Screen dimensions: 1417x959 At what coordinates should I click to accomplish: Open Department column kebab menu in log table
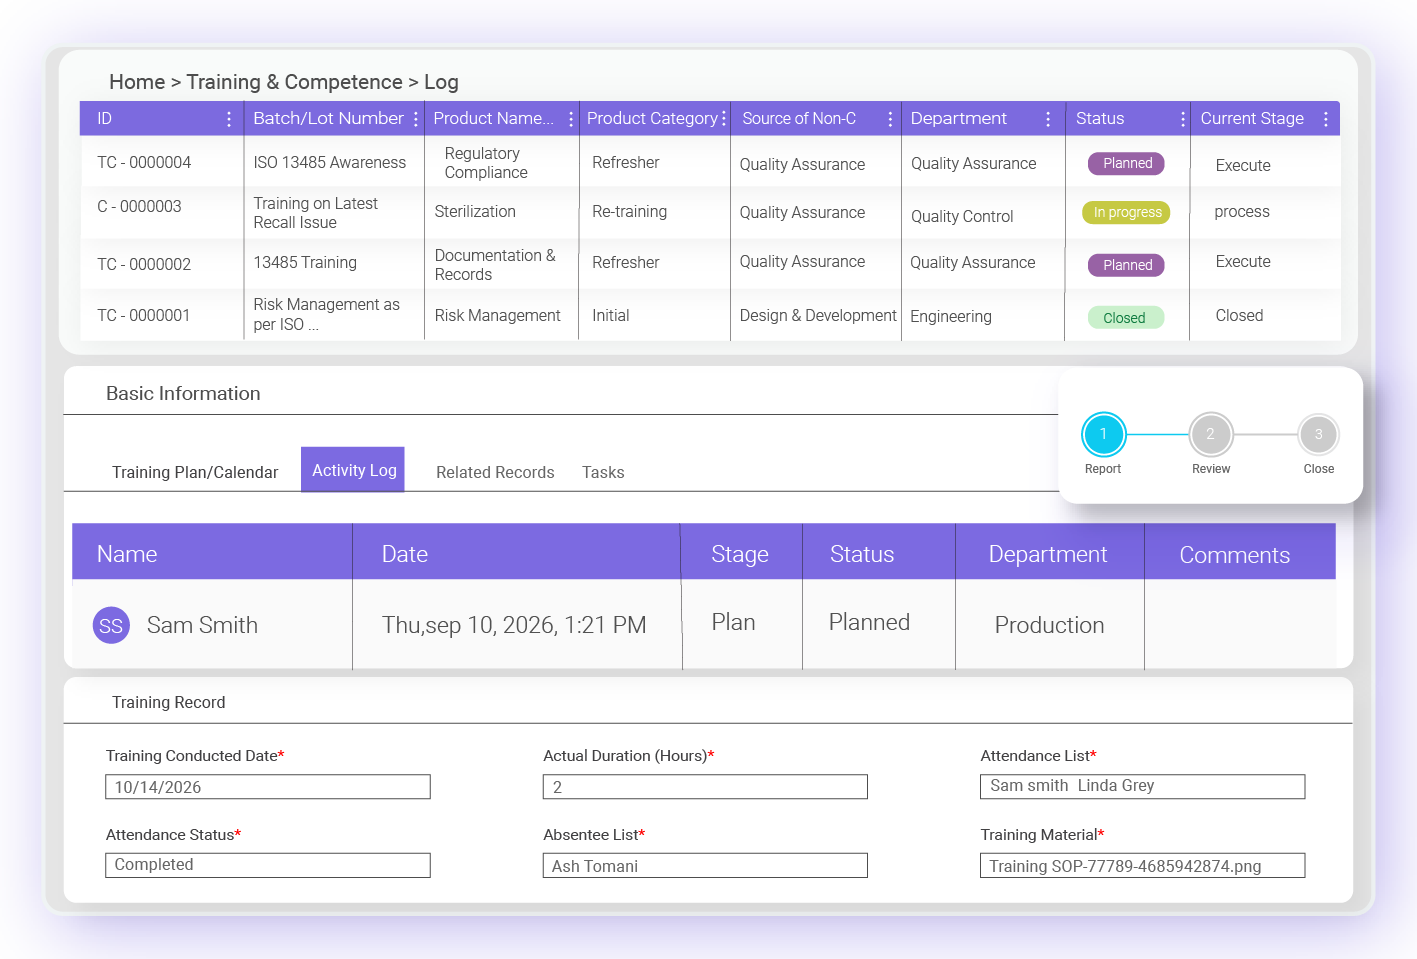[x=1048, y=119]
